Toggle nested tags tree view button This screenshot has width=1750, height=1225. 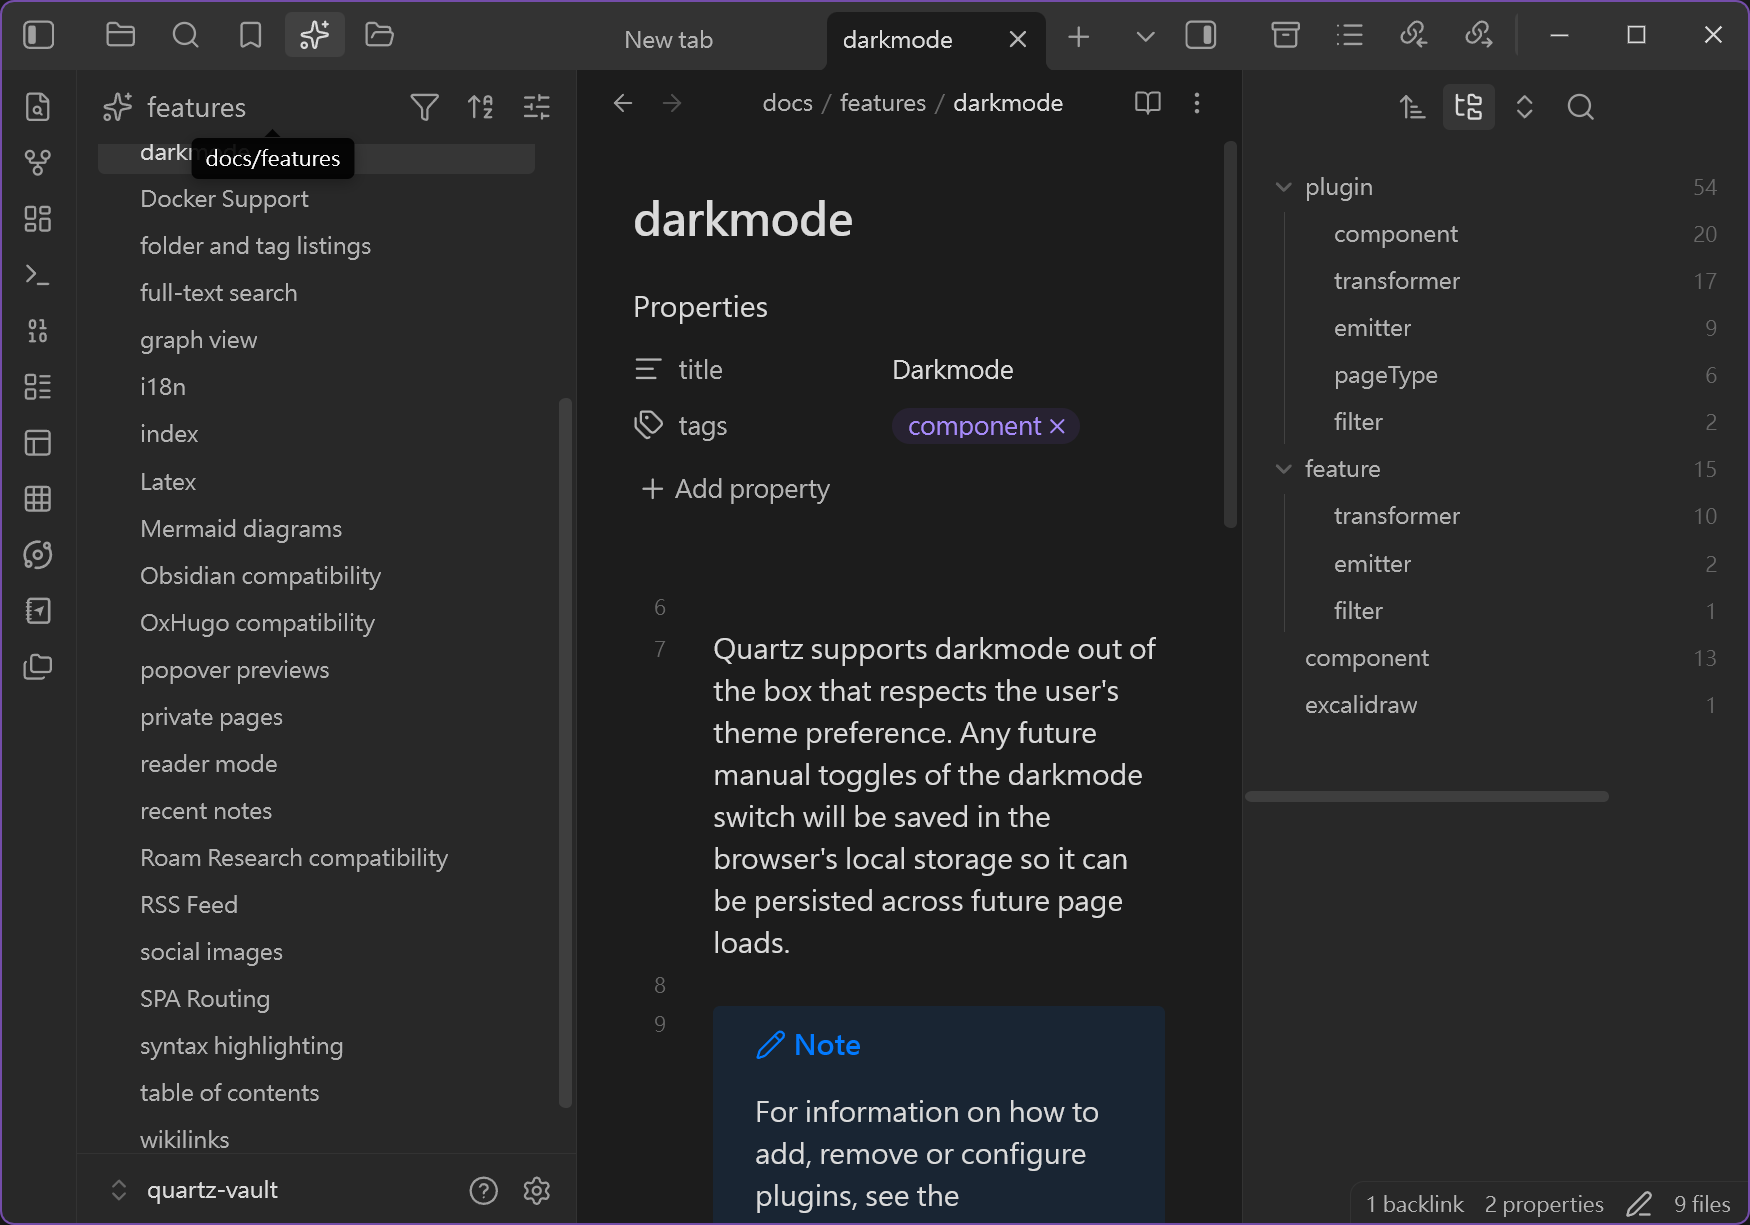1468,107
